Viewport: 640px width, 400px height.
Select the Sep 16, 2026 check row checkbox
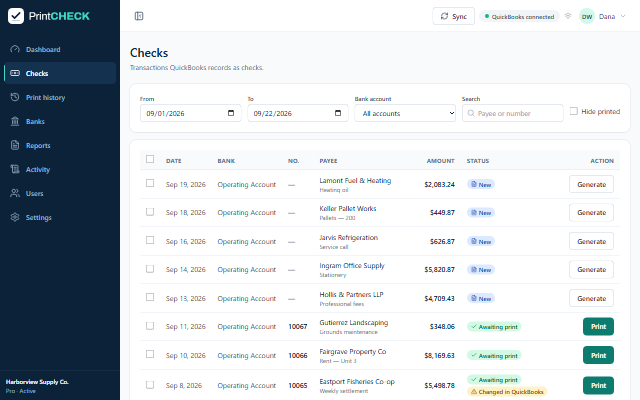(150, 240)
